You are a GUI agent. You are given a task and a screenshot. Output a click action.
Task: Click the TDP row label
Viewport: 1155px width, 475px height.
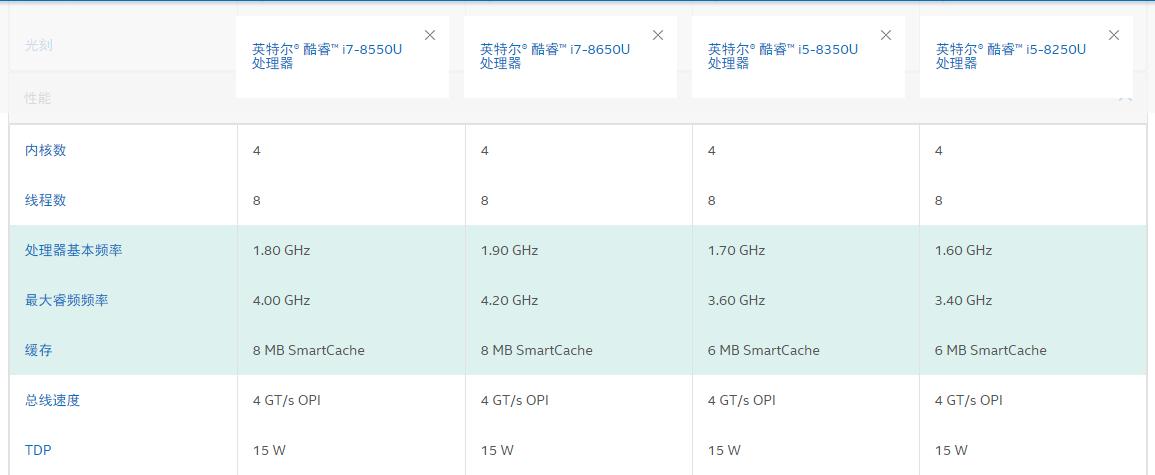pyautogui.click(x=38, y=450)
